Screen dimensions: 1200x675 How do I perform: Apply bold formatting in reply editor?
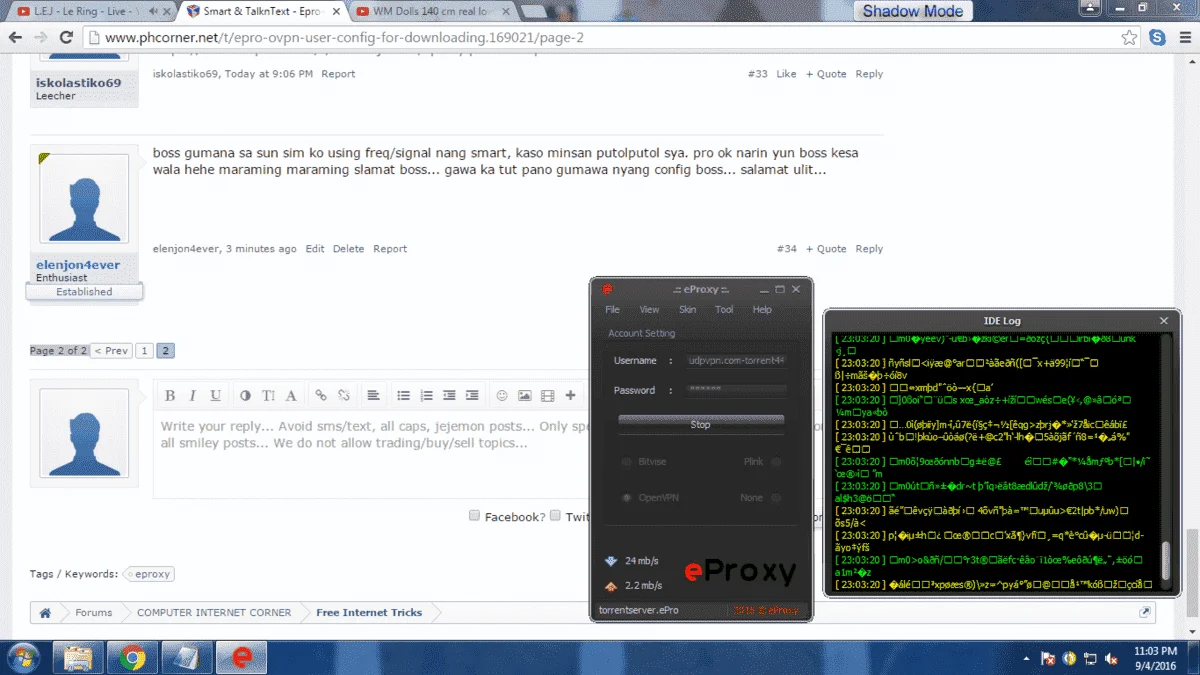pyautogui.click(x=170, y=396)
